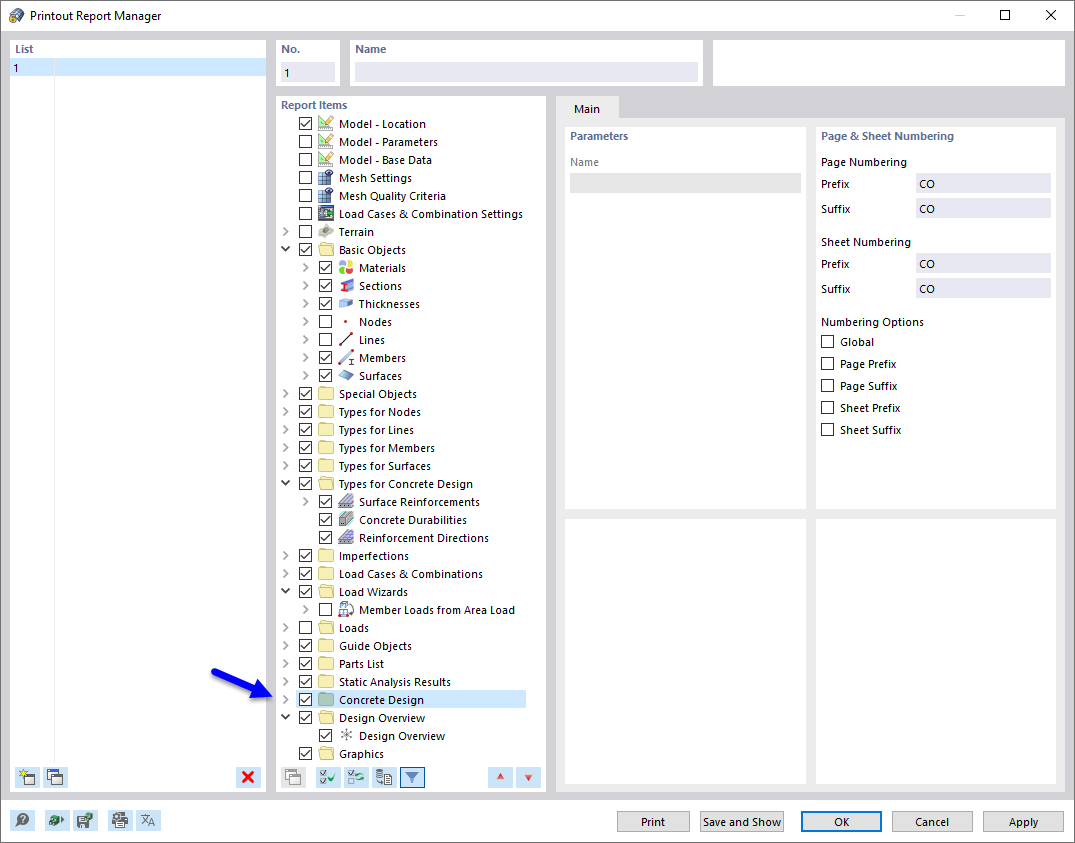Screen dimensions: 1075x843
Task: Expand the Loads tree item
Action: (286, 627)
